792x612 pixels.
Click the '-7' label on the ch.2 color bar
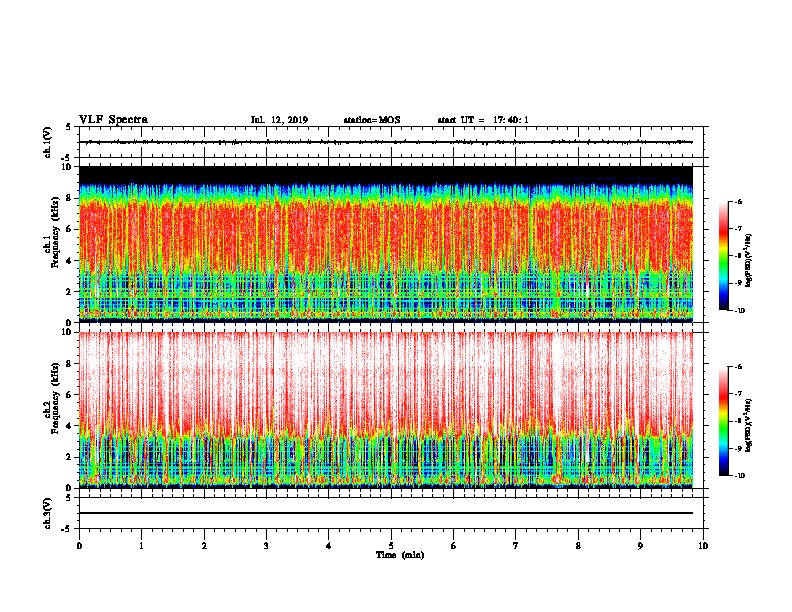click(738, 394)
